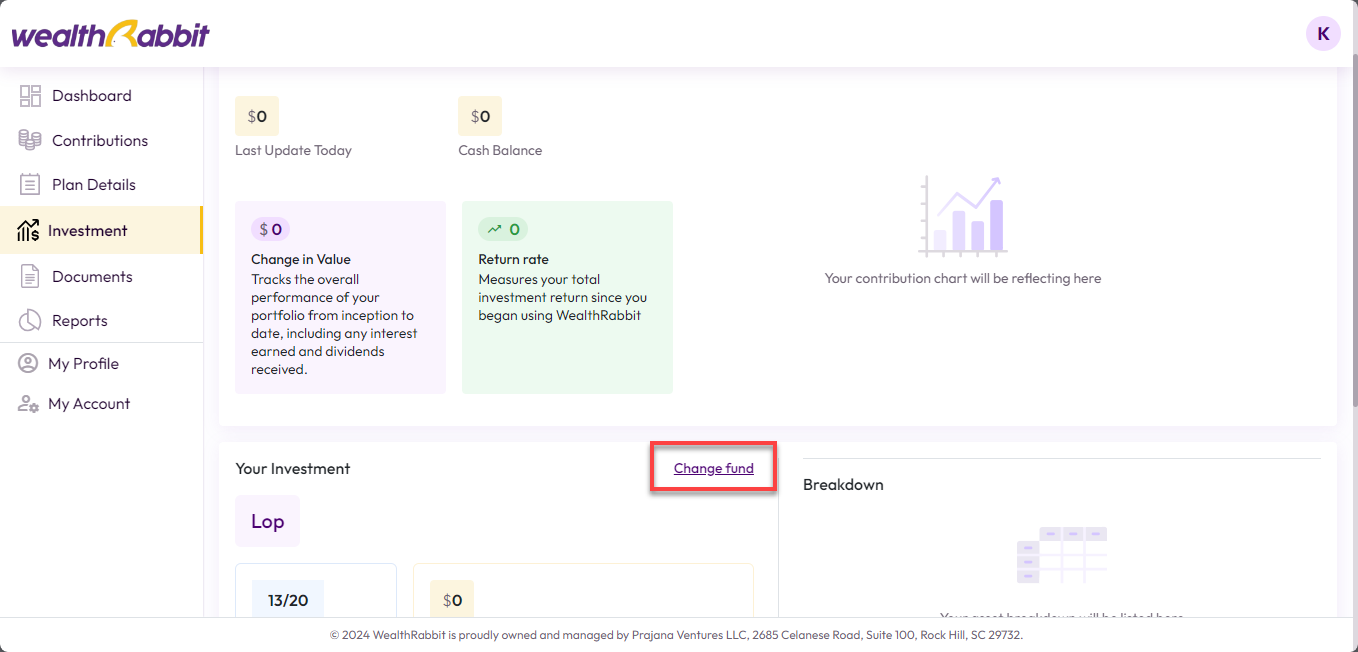1358x652 pixels.
Task: Click the WealthRabbit logo
Action: click(x=110, y=35)
